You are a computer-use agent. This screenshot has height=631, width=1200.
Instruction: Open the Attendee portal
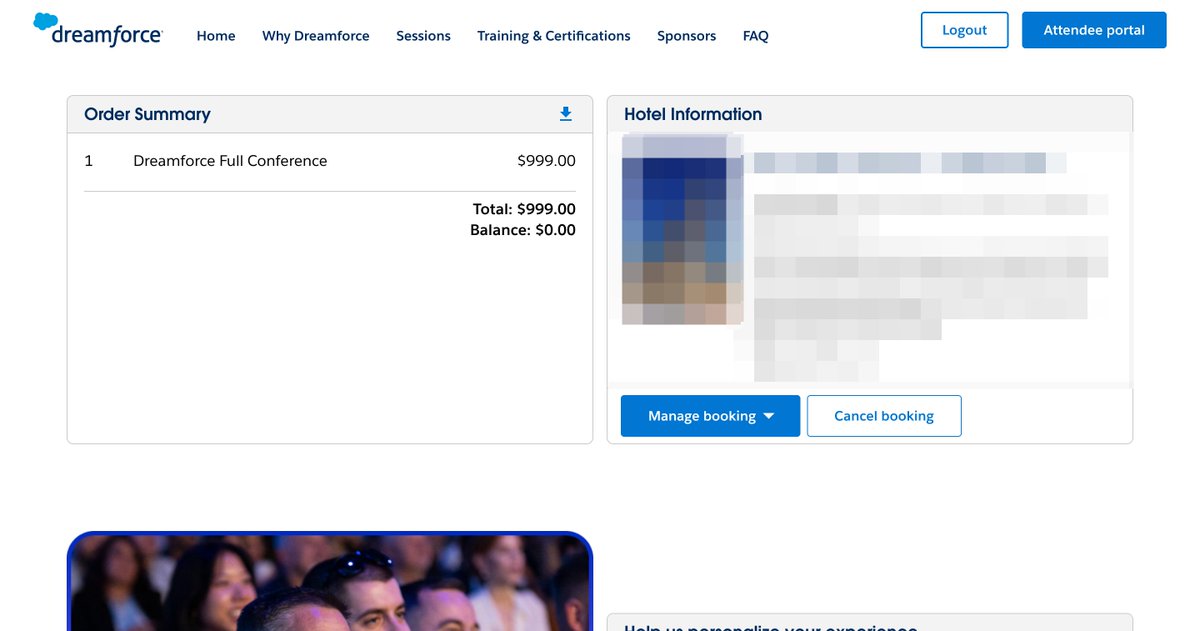[x=1093, y=29]
